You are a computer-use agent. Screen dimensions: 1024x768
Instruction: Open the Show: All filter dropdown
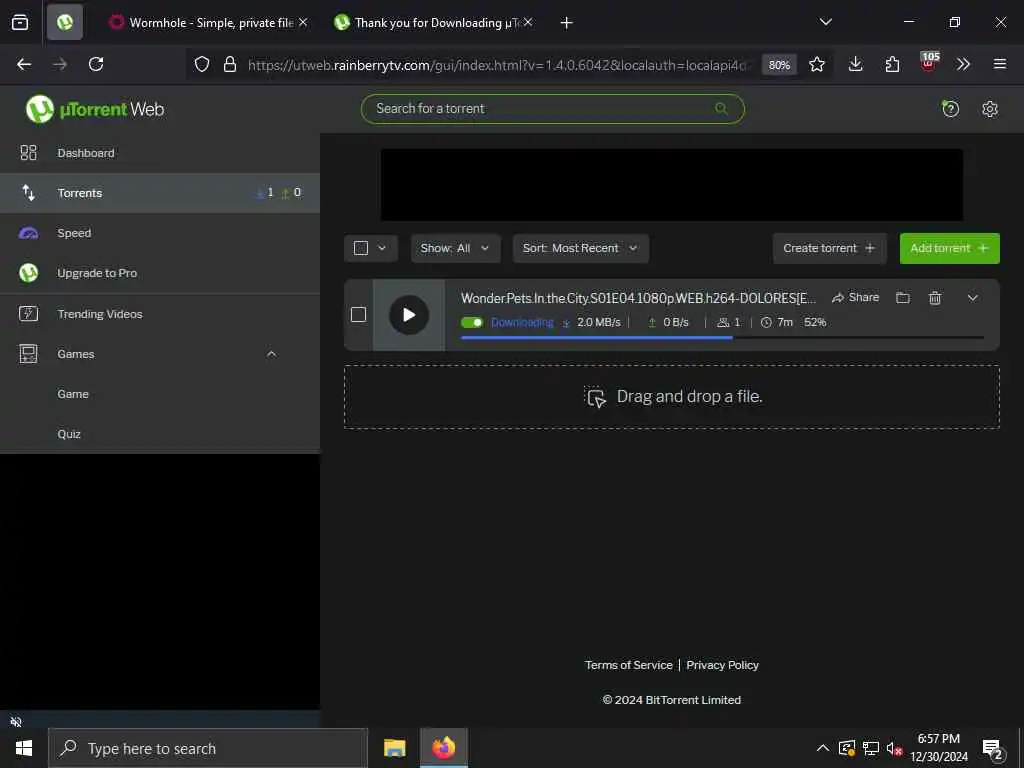click(455, 248)
